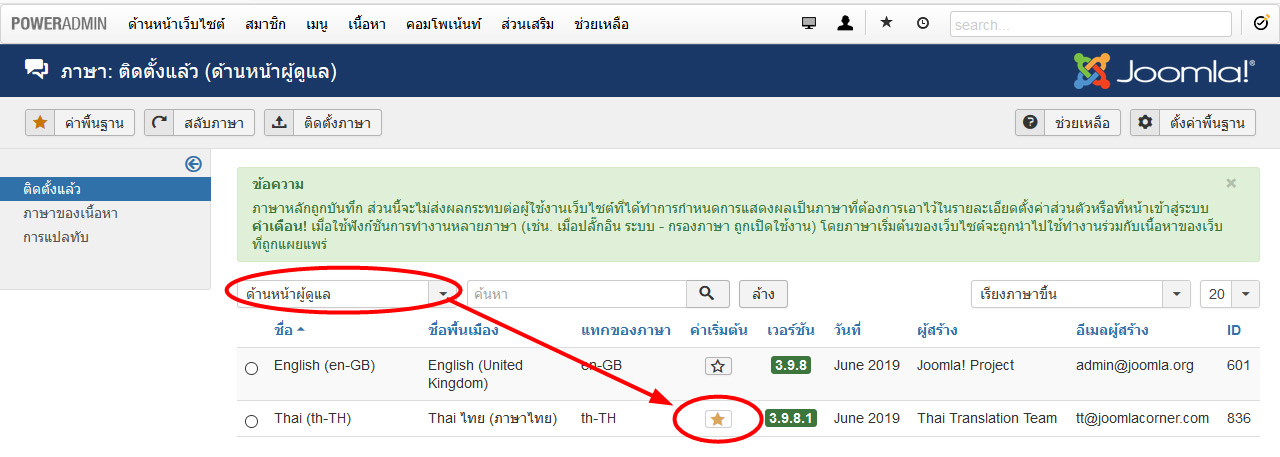Select ภาษาของเนื้อหา in the sidebar
The width and height of the screenshot is (1280, 457).
point(71,213)
